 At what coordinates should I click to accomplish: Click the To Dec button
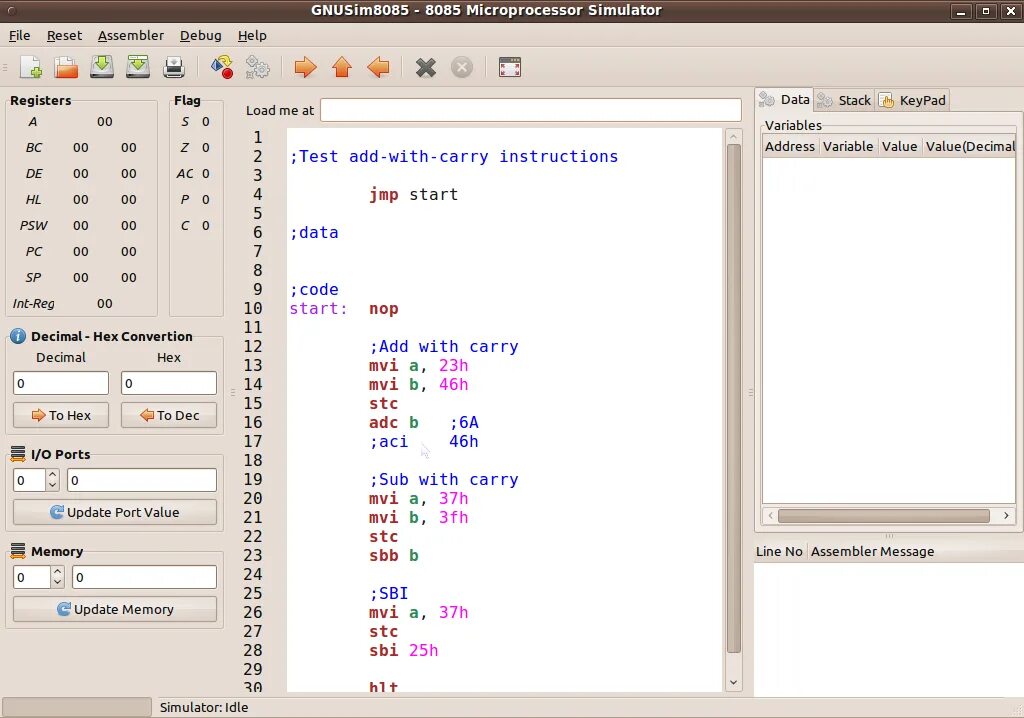pyautogui.click(x=168, y=416)
